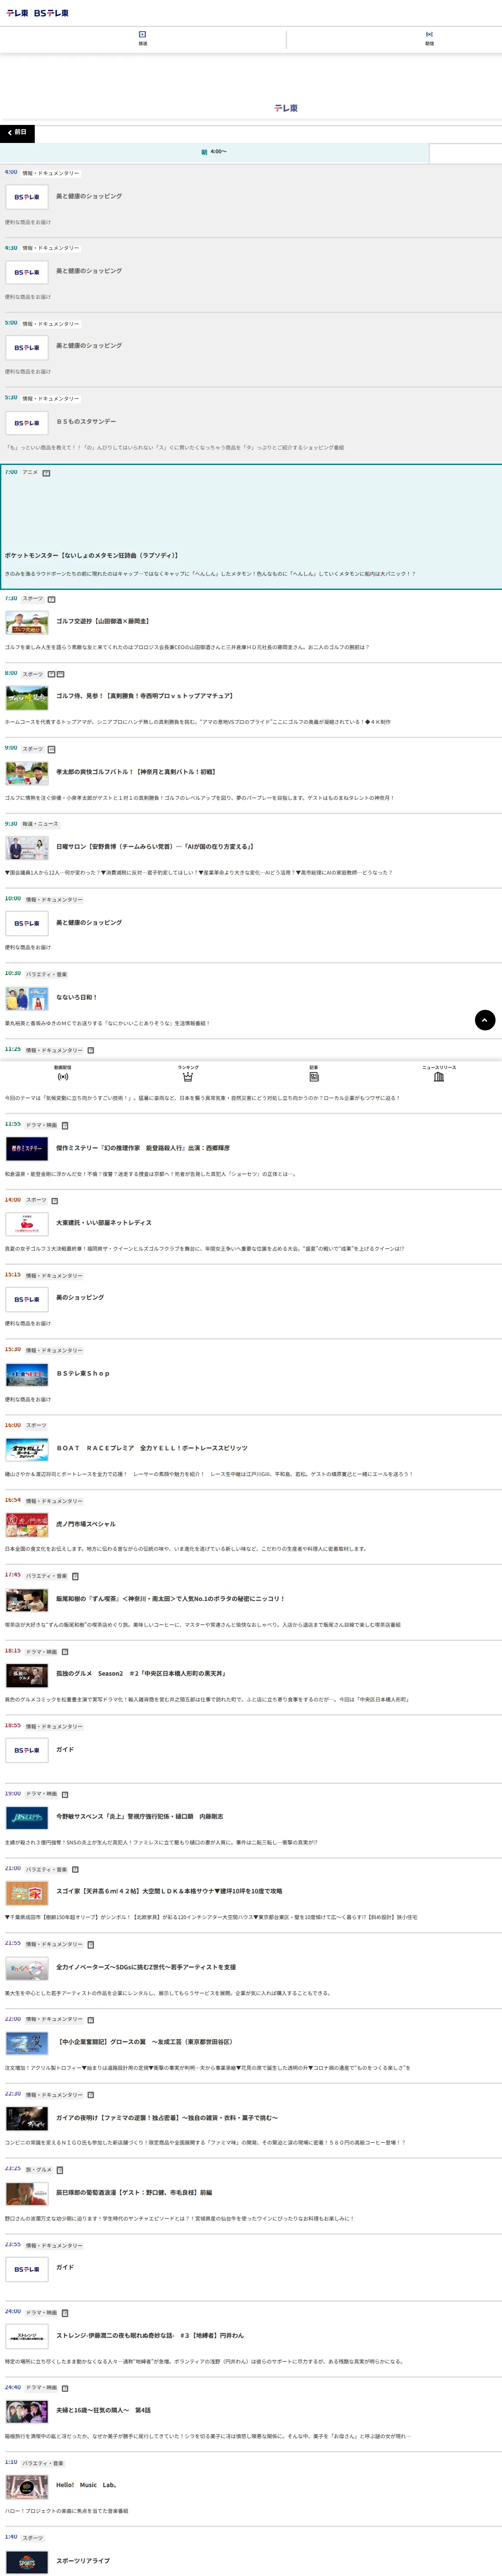
Task: Click ゴルフ交遊抄 thumbnail
Action: pos(27,623)
